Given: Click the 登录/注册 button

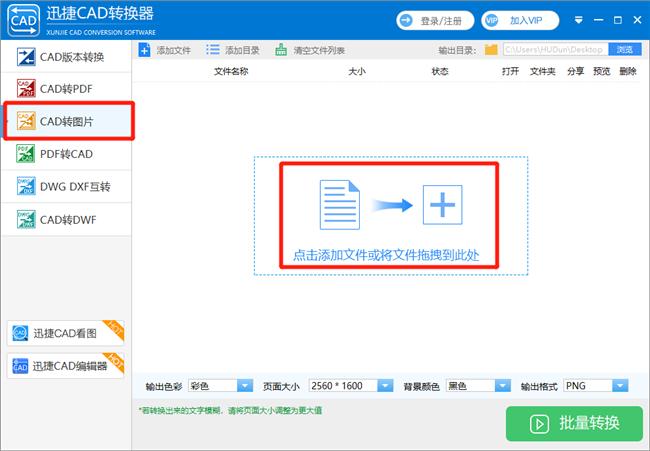Looking at the screenshot, I should coord(435,20).
